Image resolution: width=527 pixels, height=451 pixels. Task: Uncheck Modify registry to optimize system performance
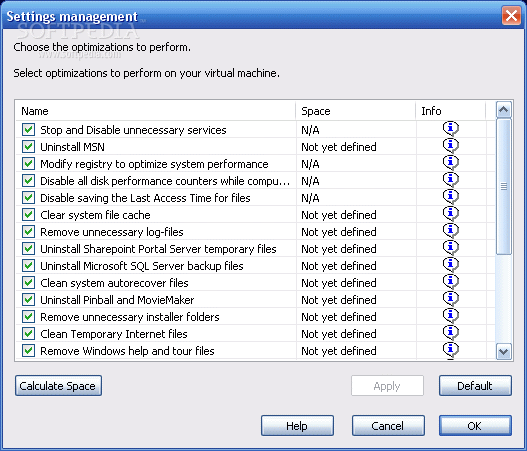tap(29, 164)
